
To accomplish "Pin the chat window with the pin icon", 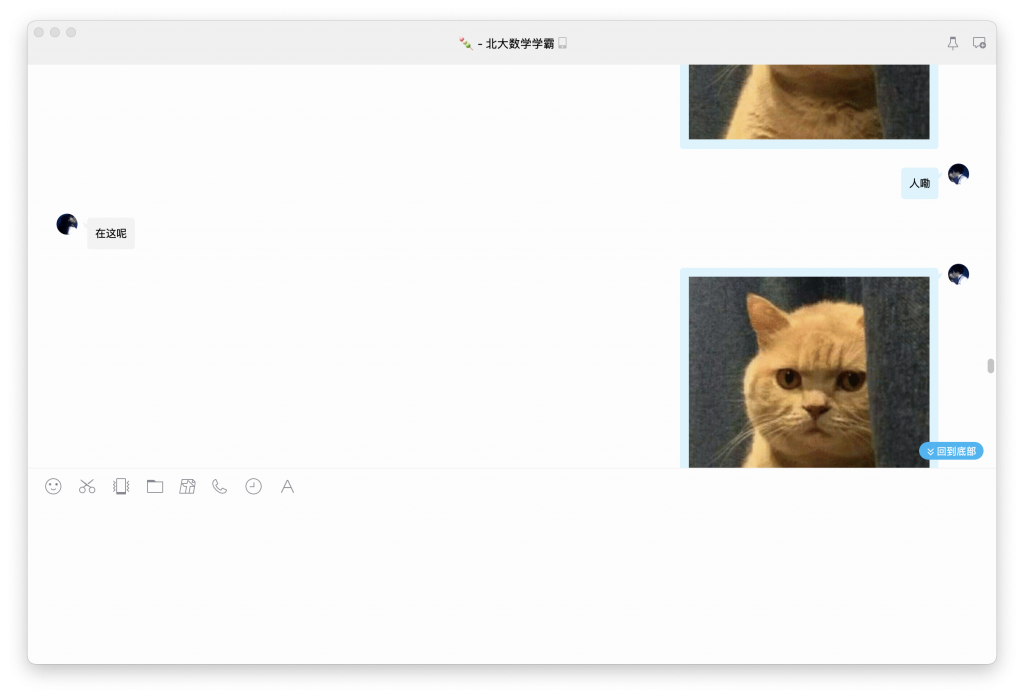I will click(x=952, y=43).
